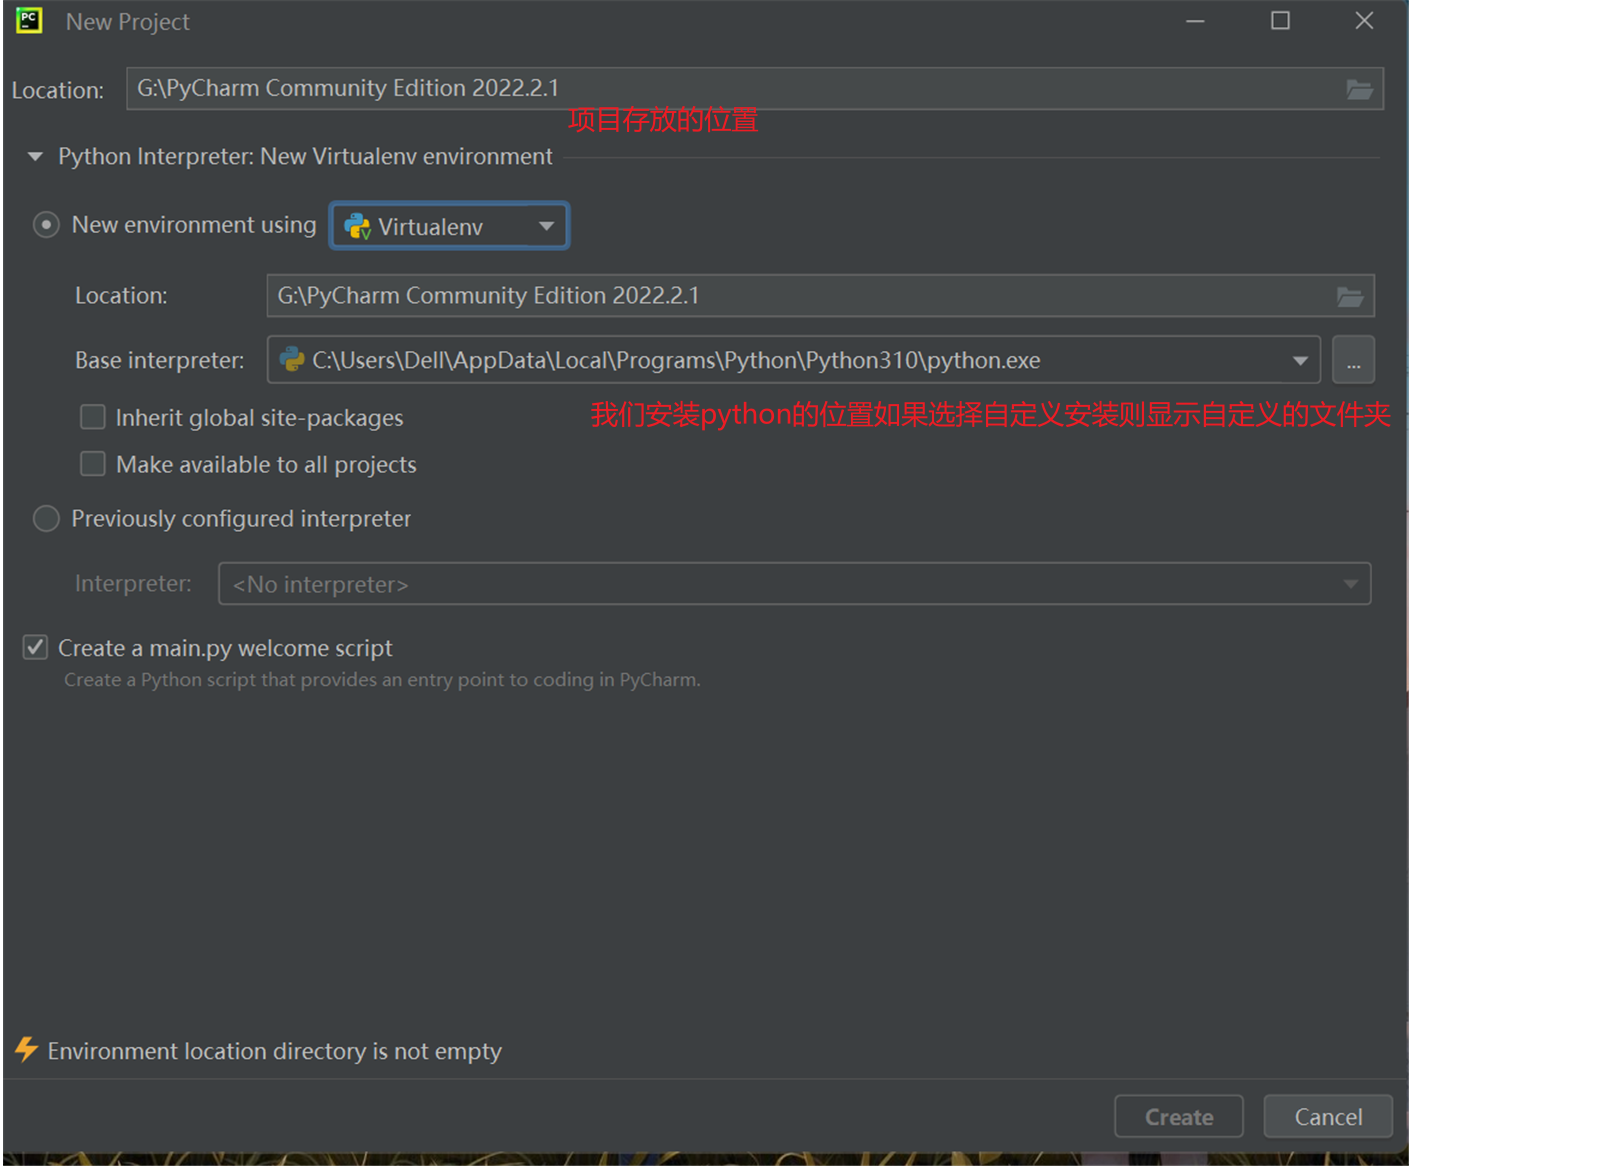Click 'Python Interpreter: New Virtualenv environment' heading

click(x=305, y=157)
